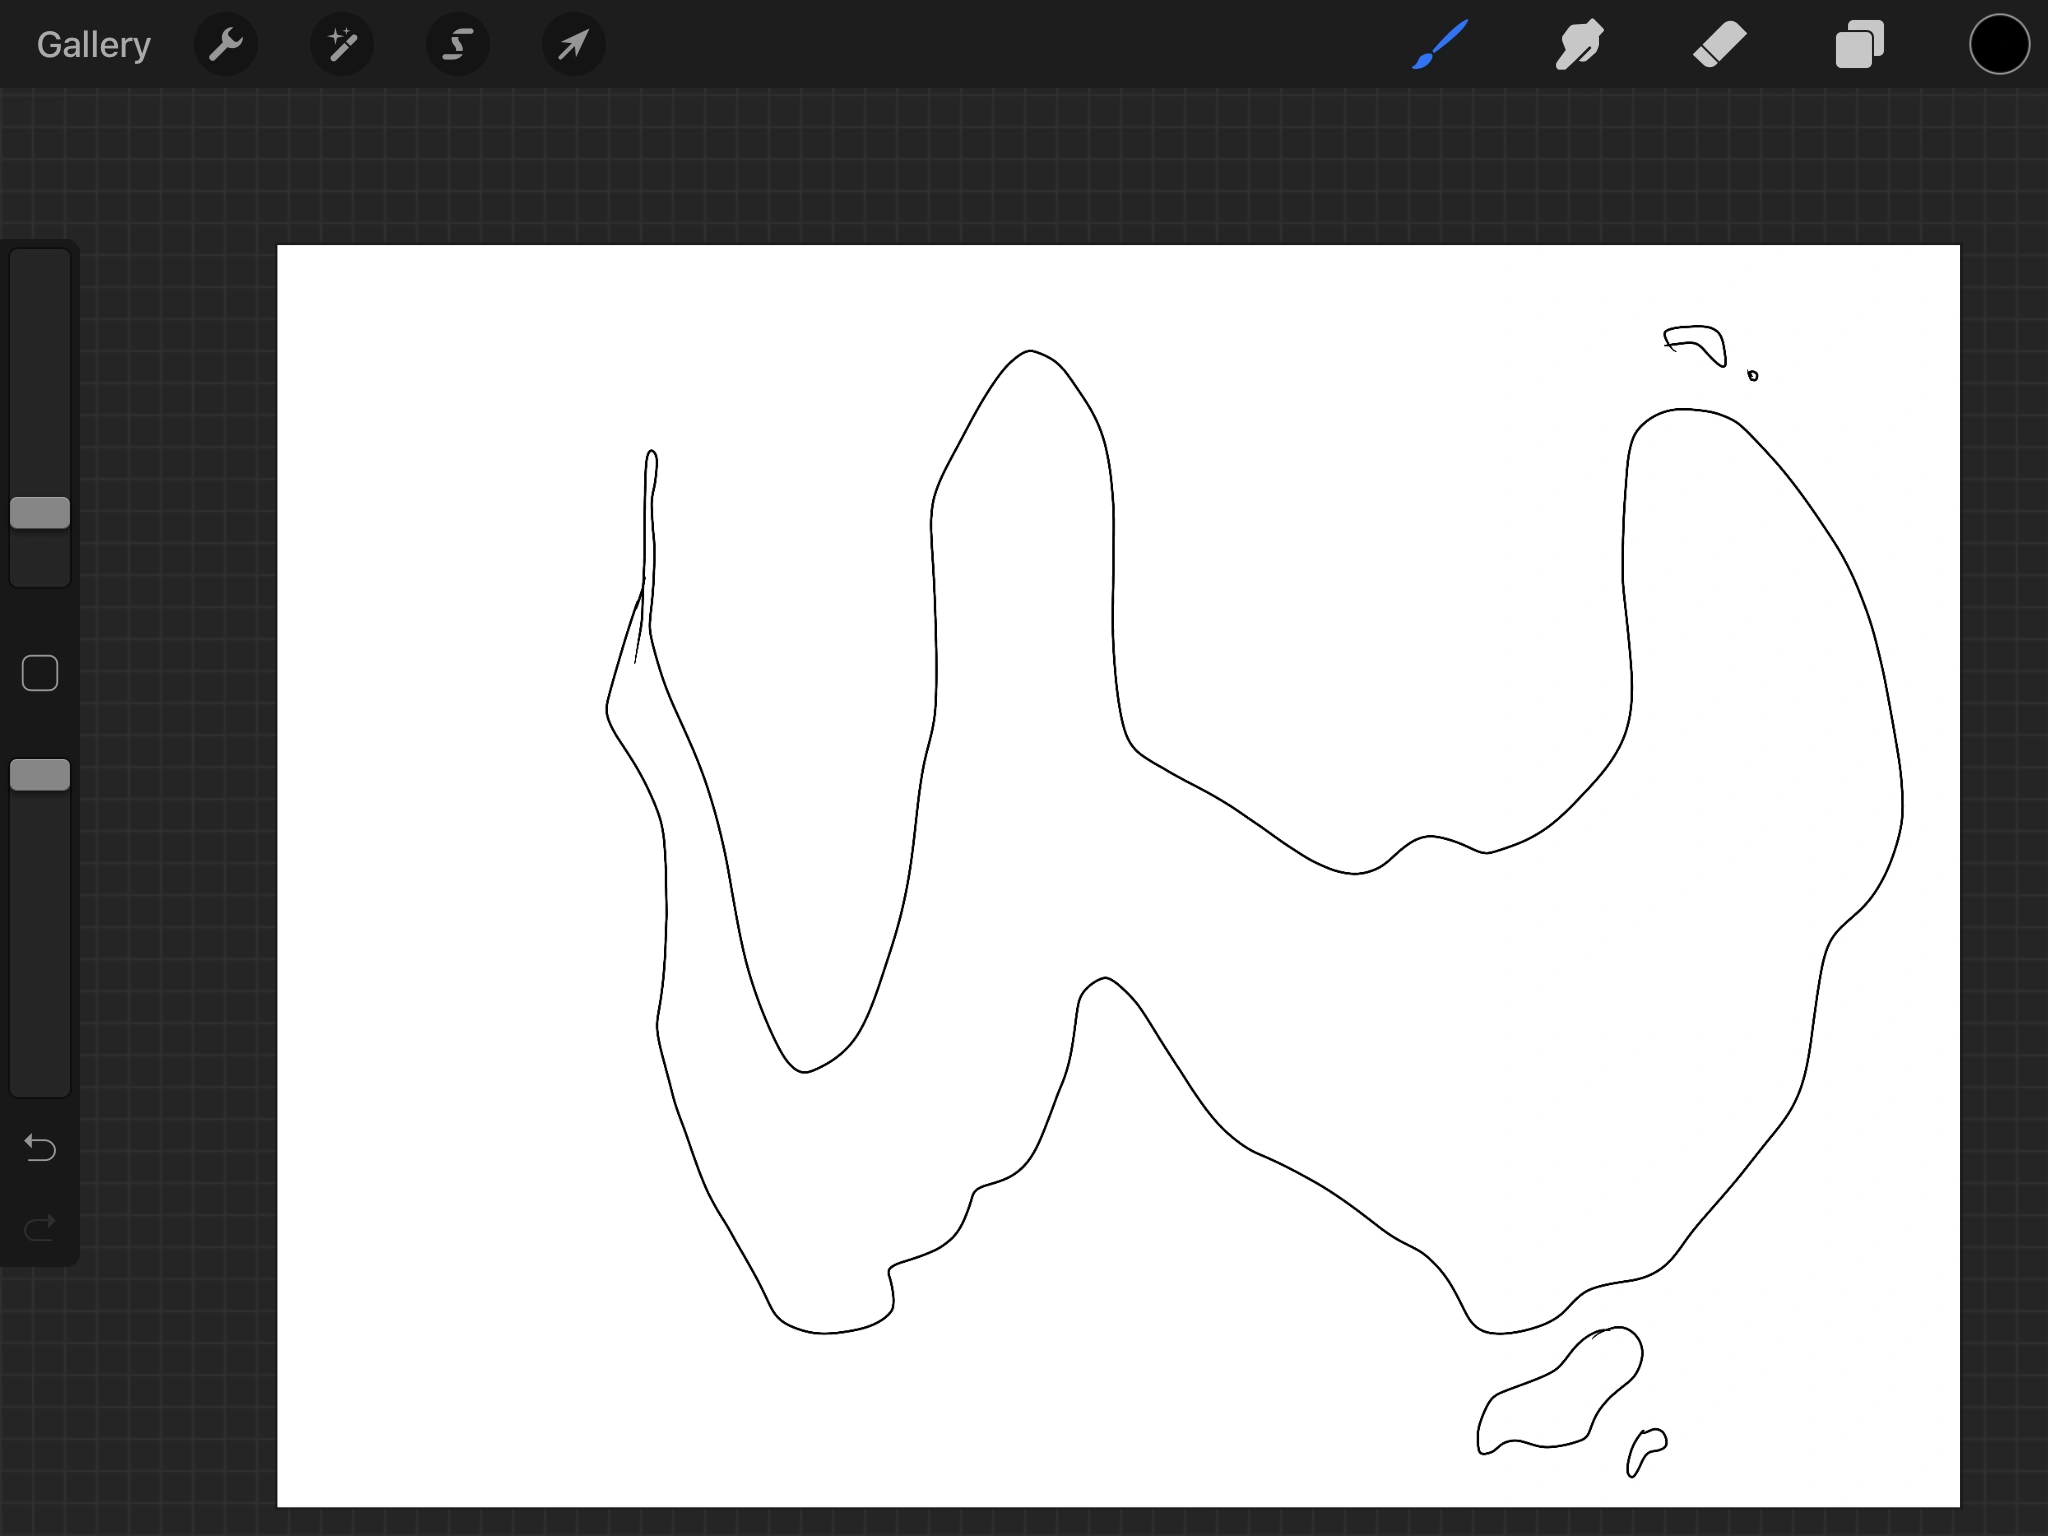Open the Actions wrench menu

[x=226, y=45]
